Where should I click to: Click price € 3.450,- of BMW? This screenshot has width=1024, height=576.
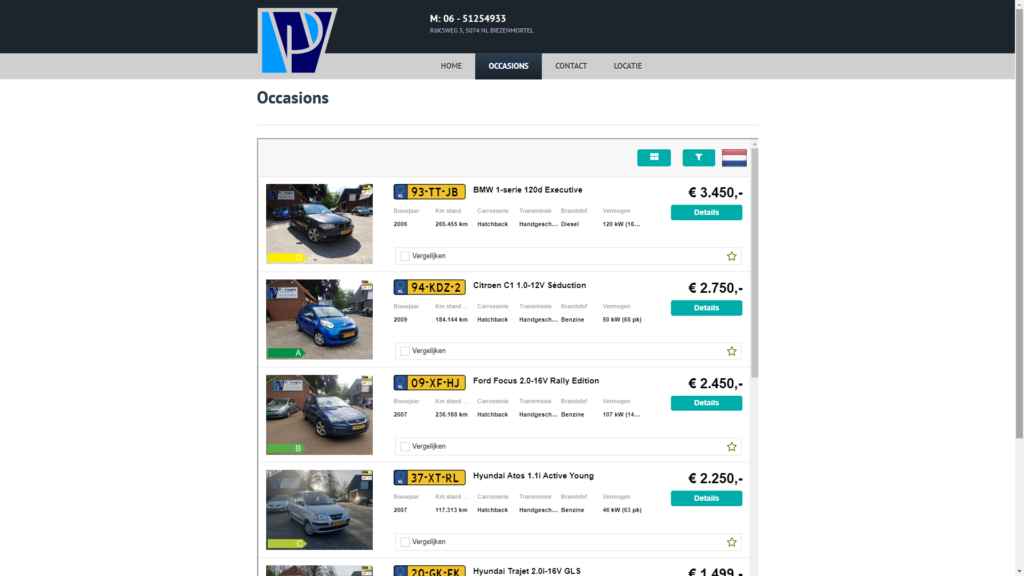point(715,193)
